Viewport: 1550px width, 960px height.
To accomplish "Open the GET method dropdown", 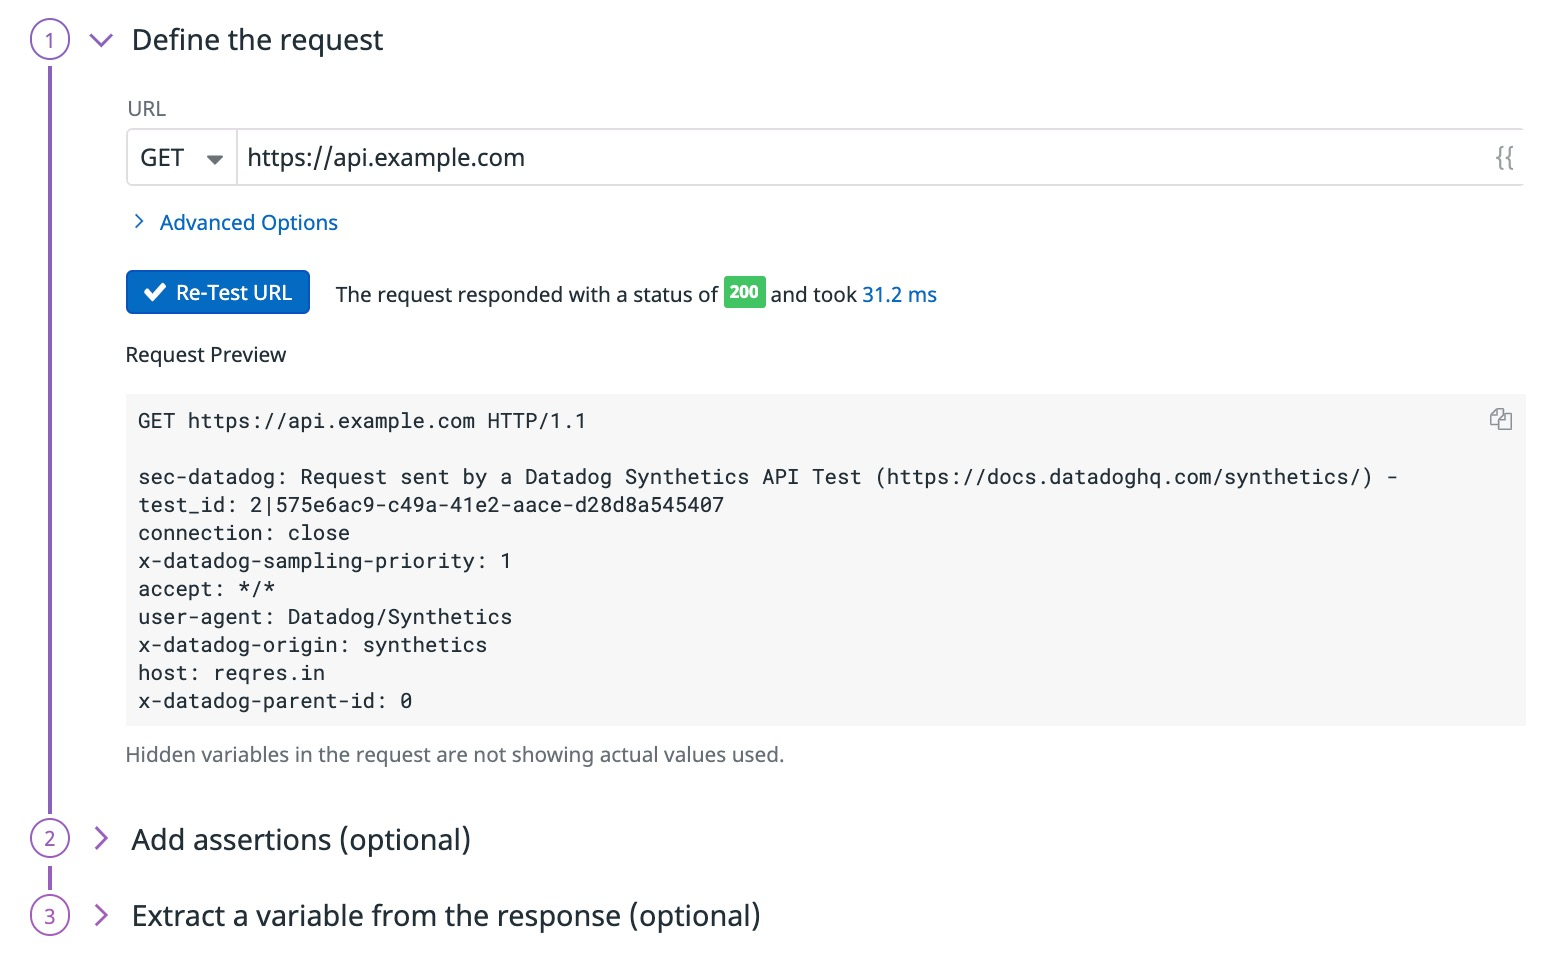I will [x=182, y=158].
